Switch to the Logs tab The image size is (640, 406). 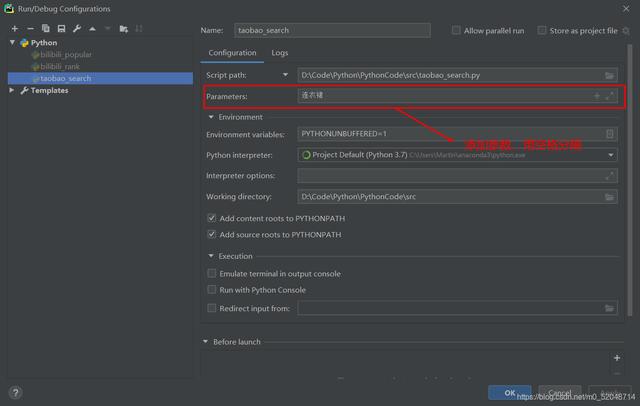pyautogui.click(x=280, y=53)
